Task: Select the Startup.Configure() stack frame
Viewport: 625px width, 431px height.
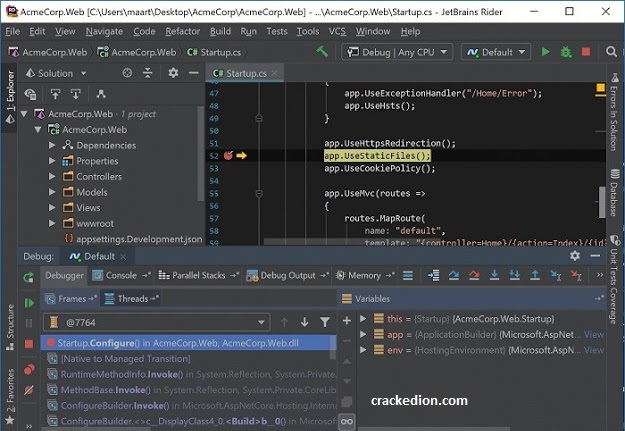Action: pos(188,343)
